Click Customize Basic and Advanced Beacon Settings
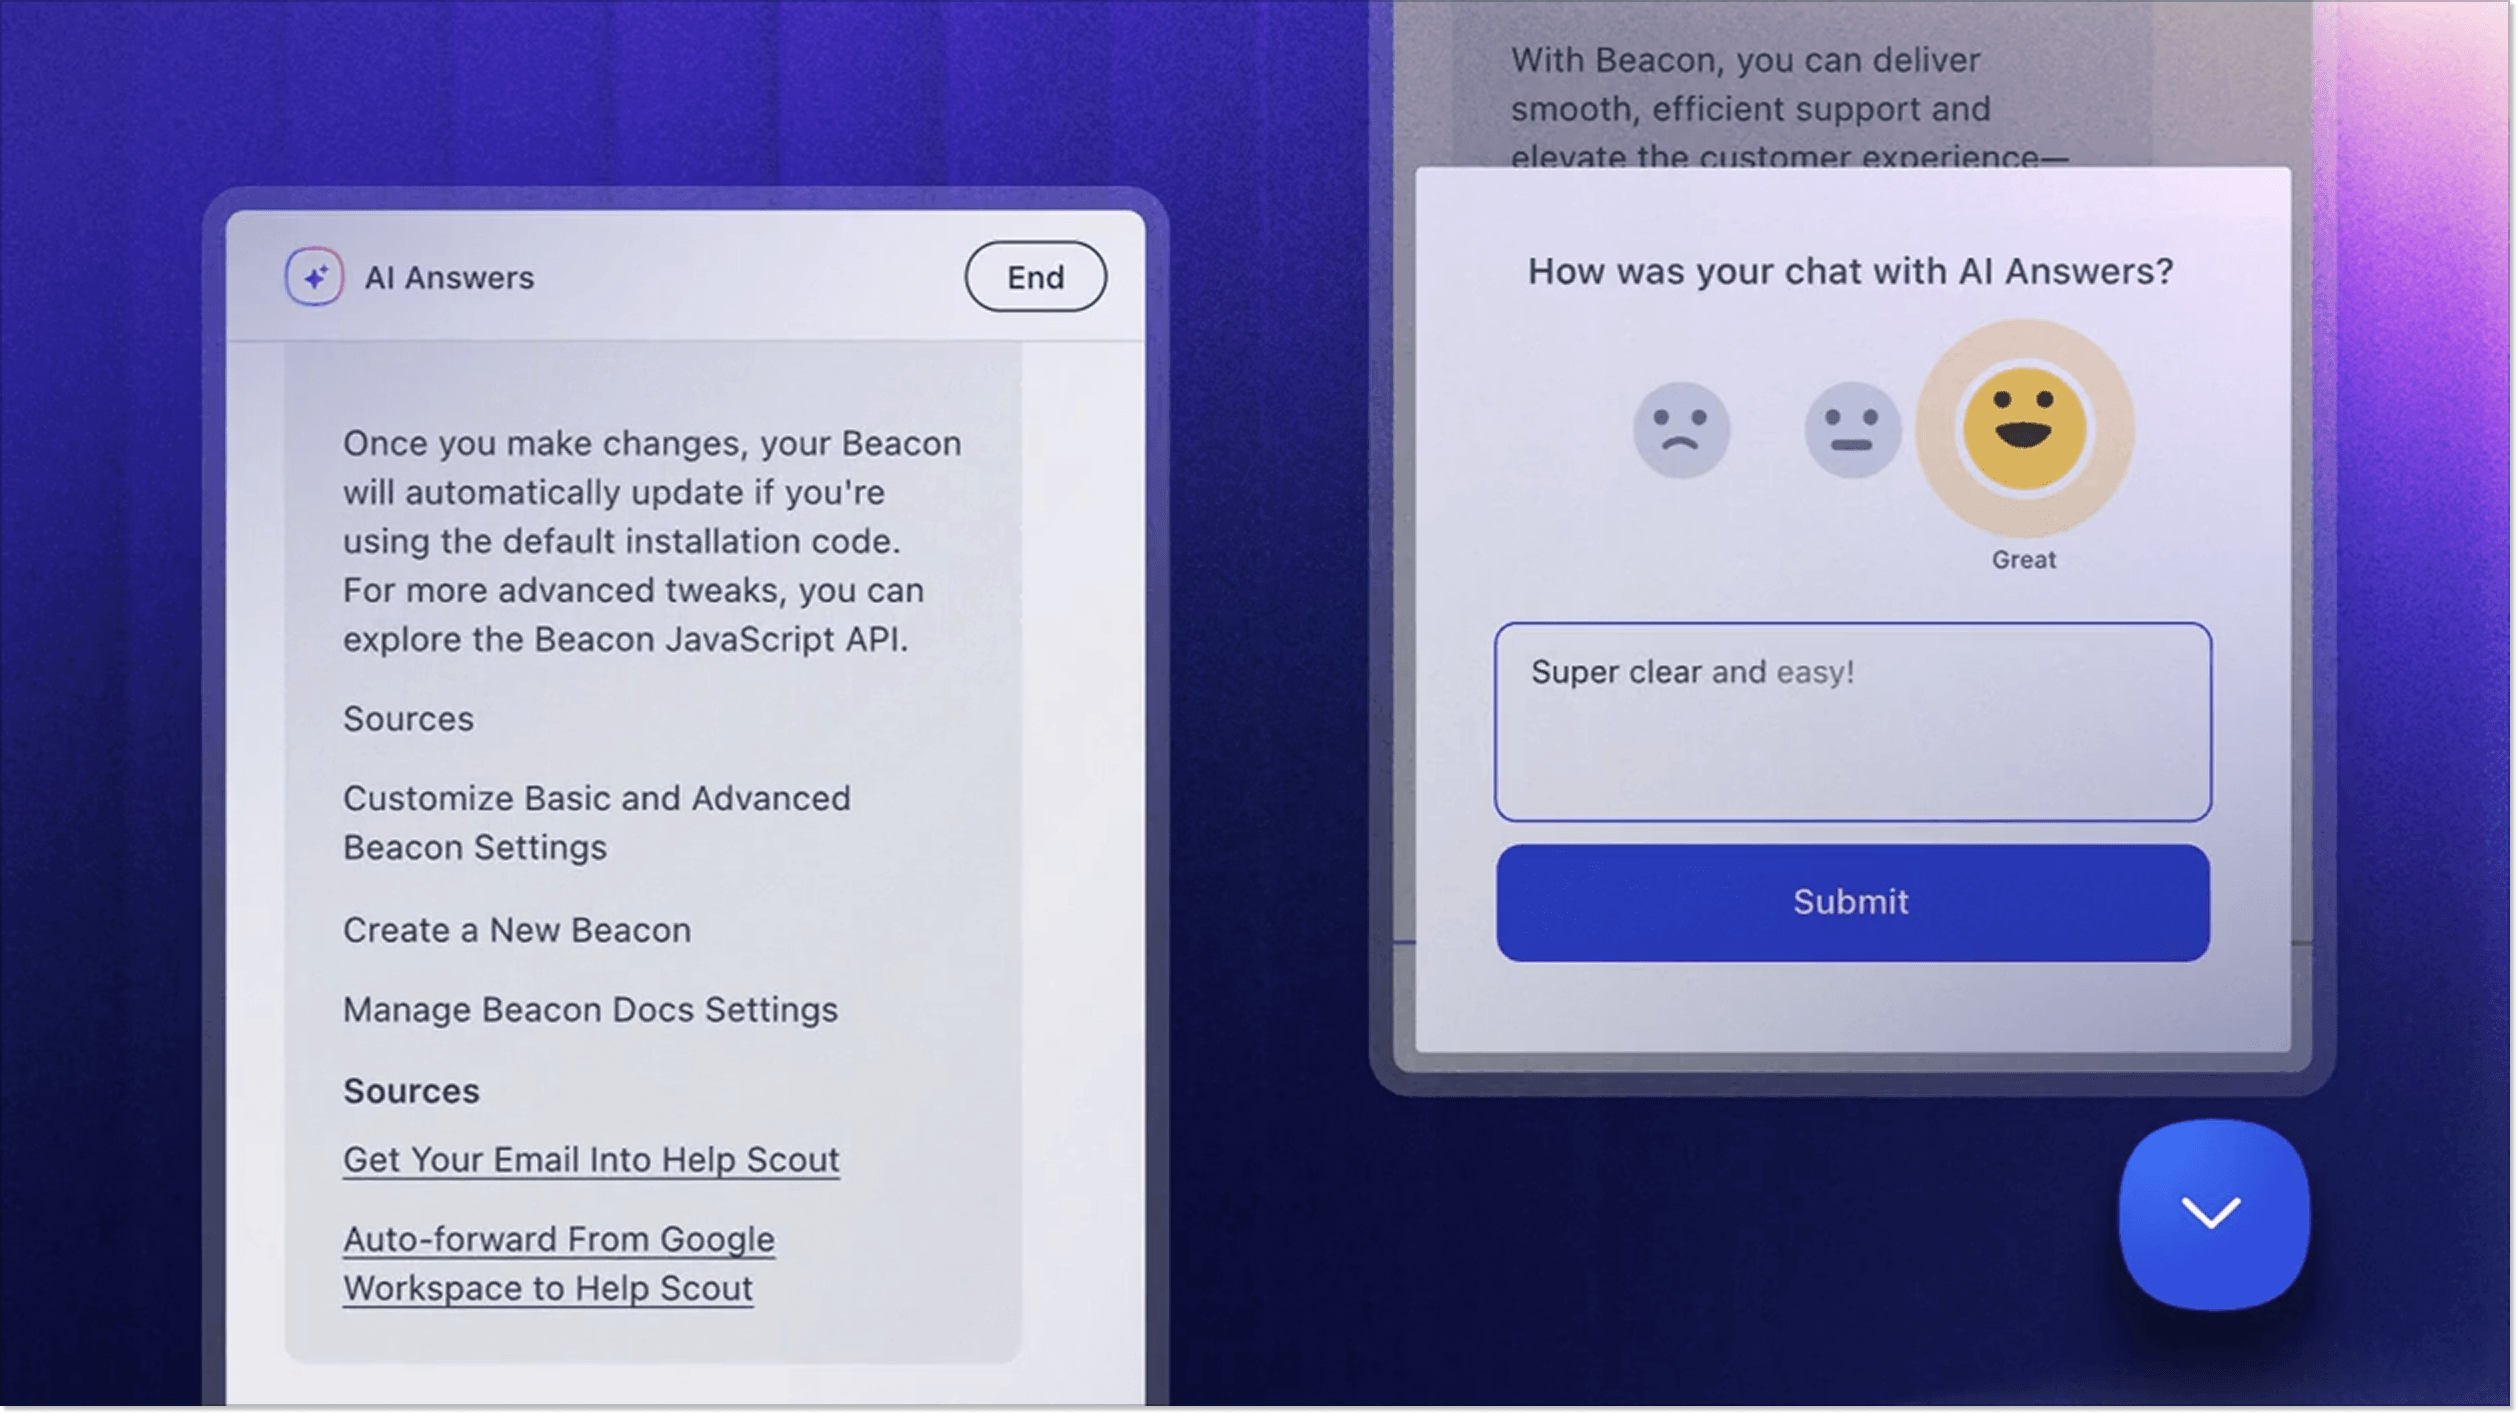 point(597,823)
